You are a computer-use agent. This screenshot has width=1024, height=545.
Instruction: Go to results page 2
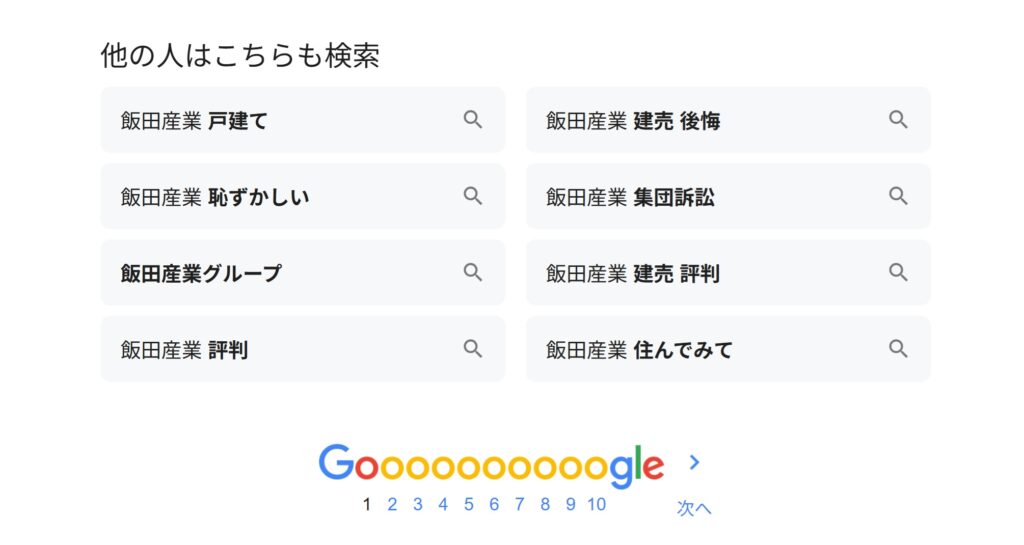392,505
